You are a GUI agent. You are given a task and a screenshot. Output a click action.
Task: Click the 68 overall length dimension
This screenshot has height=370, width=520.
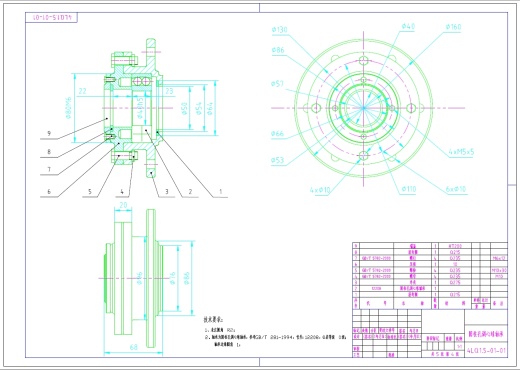pyautogui.click(x=134, y=347)
